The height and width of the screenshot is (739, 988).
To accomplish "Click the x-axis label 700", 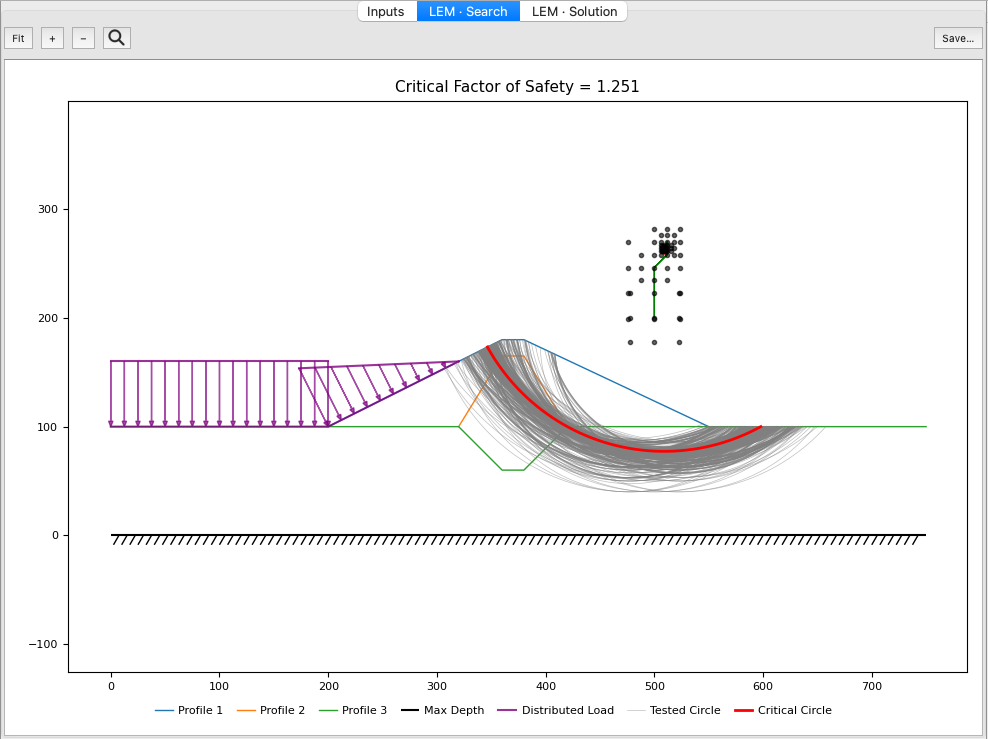I will (872, 686).
